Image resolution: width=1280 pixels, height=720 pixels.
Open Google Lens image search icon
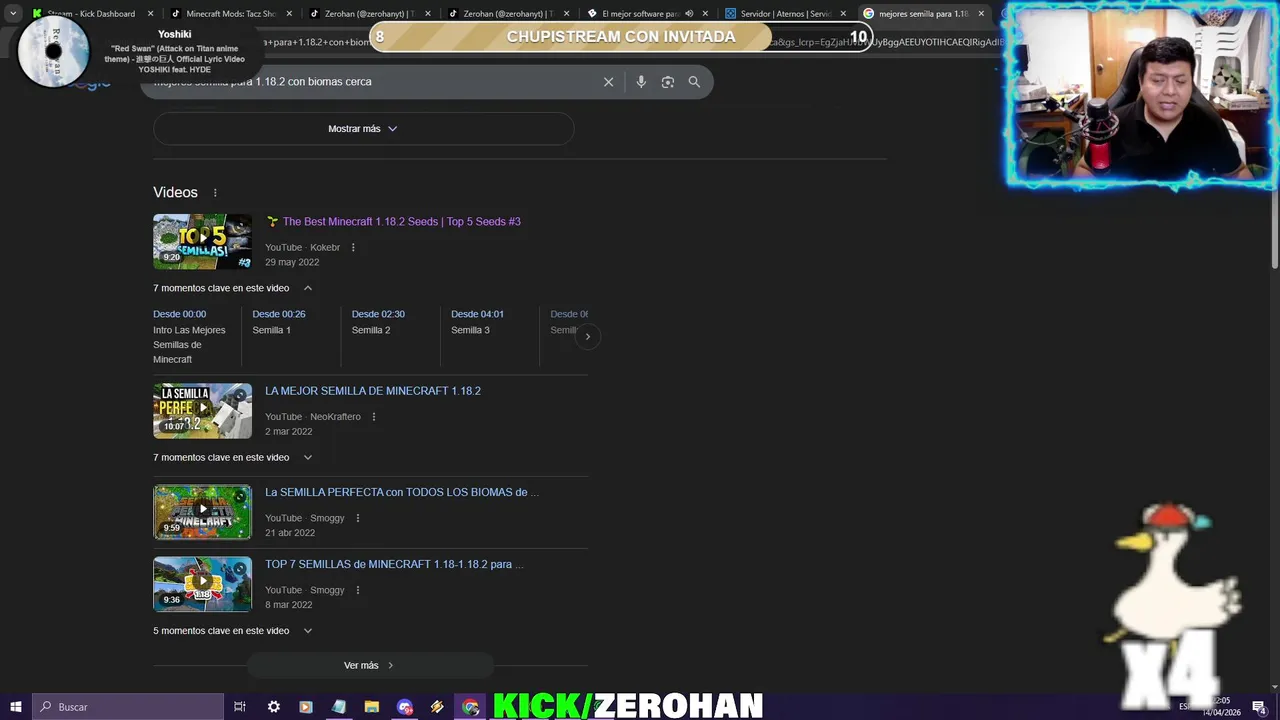point(668,82)
